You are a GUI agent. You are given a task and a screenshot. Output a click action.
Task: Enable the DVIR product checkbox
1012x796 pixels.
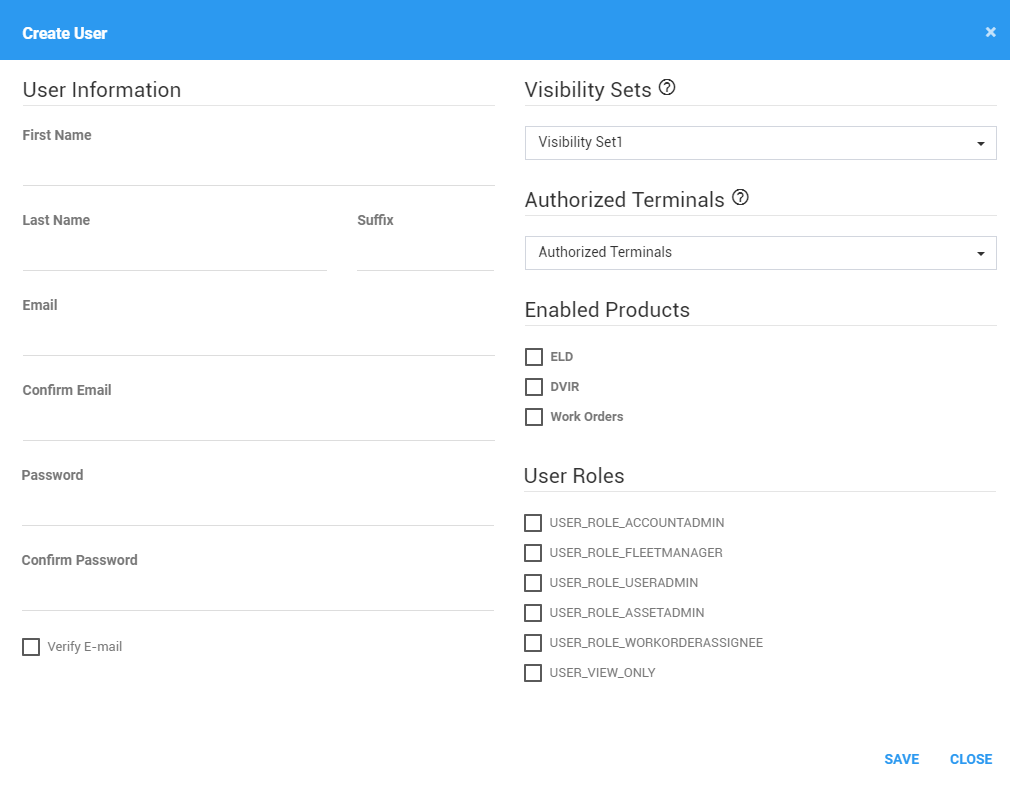(x=534, y=387)
